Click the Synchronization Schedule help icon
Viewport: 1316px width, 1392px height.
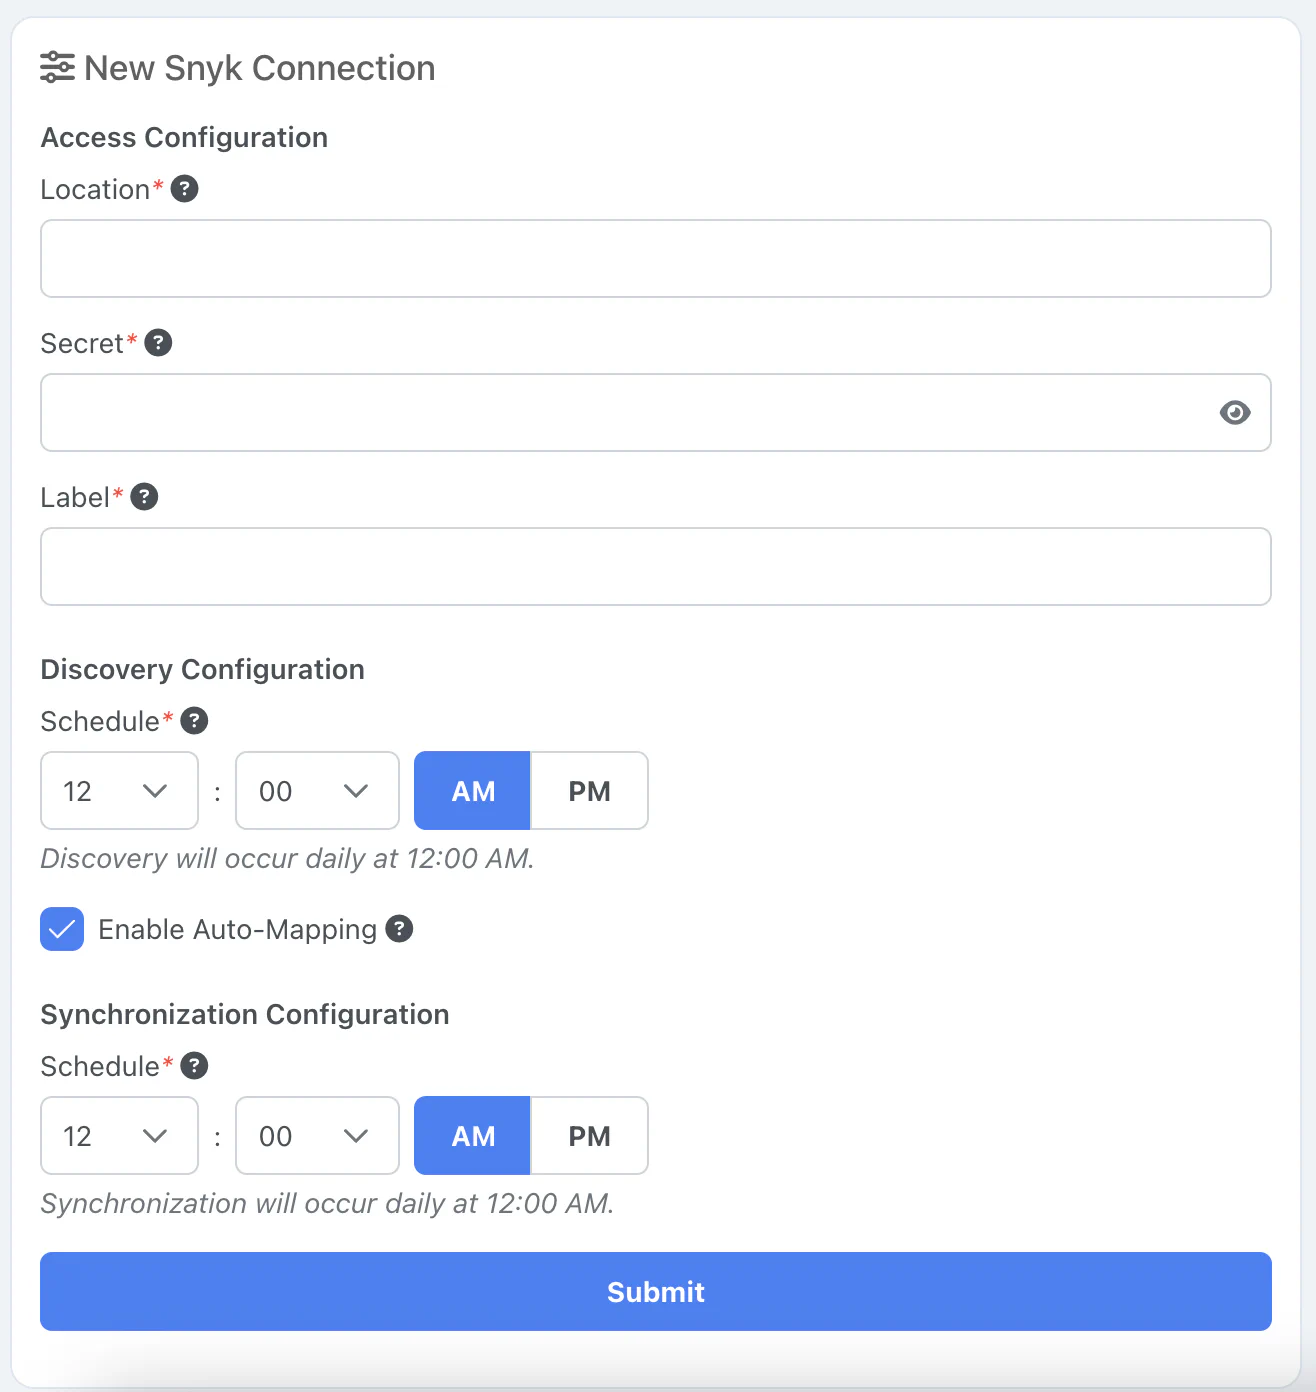194,1066
